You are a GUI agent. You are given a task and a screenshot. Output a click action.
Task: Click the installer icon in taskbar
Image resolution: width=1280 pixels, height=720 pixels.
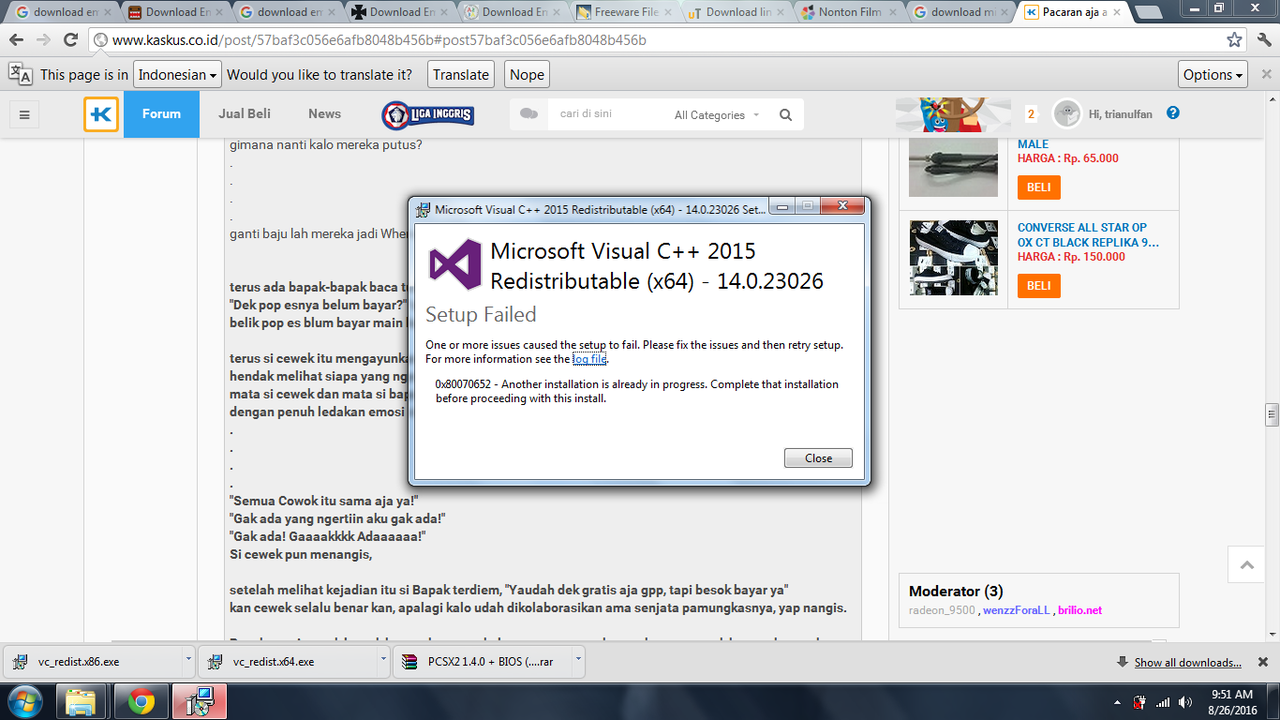coord(200,702)
